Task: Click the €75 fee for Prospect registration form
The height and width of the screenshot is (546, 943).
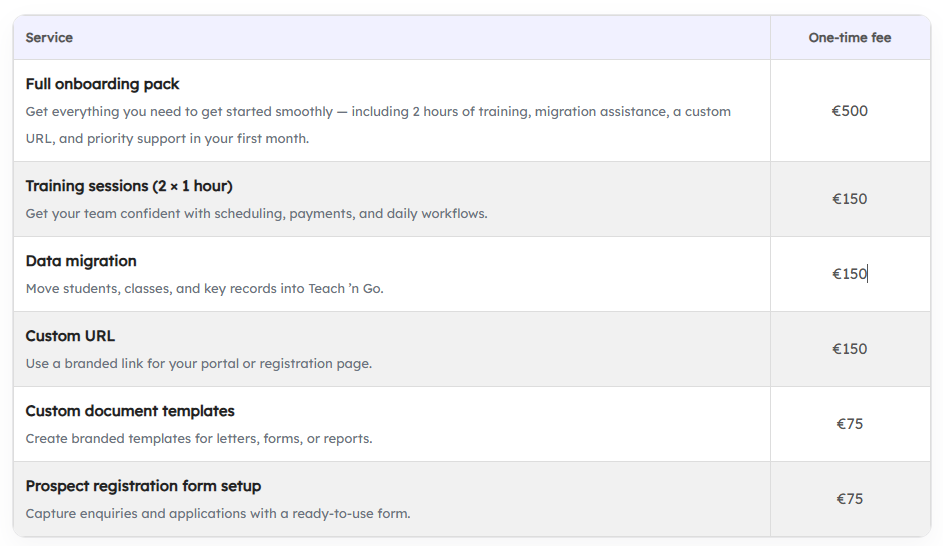Action: 850,499
